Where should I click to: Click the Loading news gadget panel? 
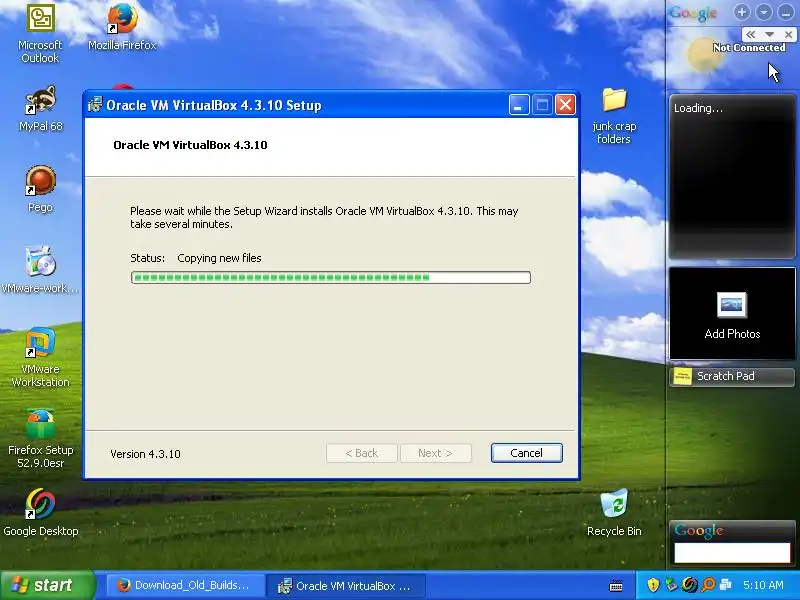pos(732,177)
